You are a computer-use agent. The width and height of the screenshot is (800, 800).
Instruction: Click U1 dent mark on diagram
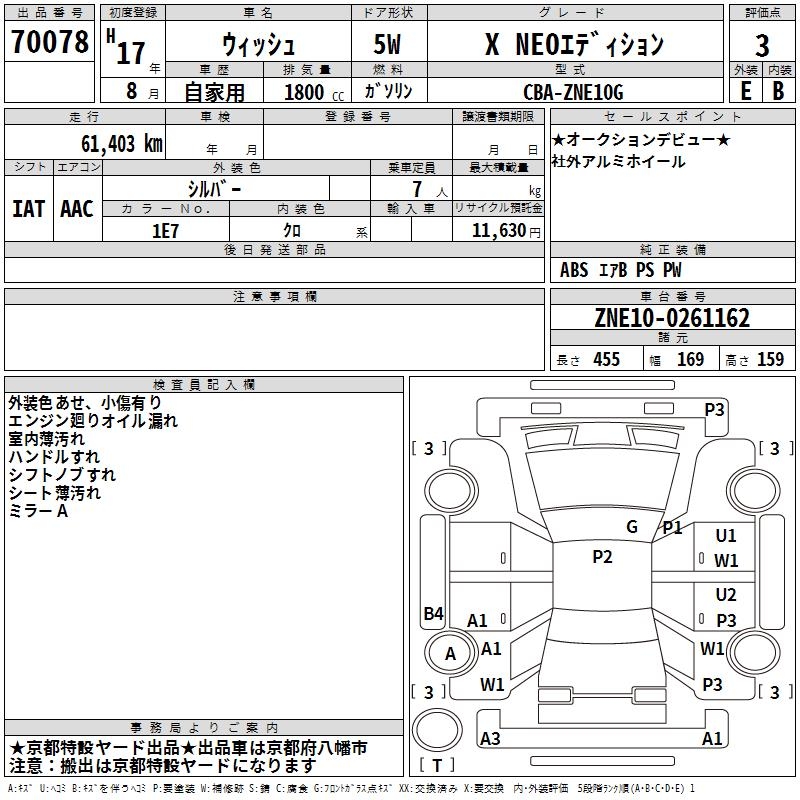click(726, 536)
